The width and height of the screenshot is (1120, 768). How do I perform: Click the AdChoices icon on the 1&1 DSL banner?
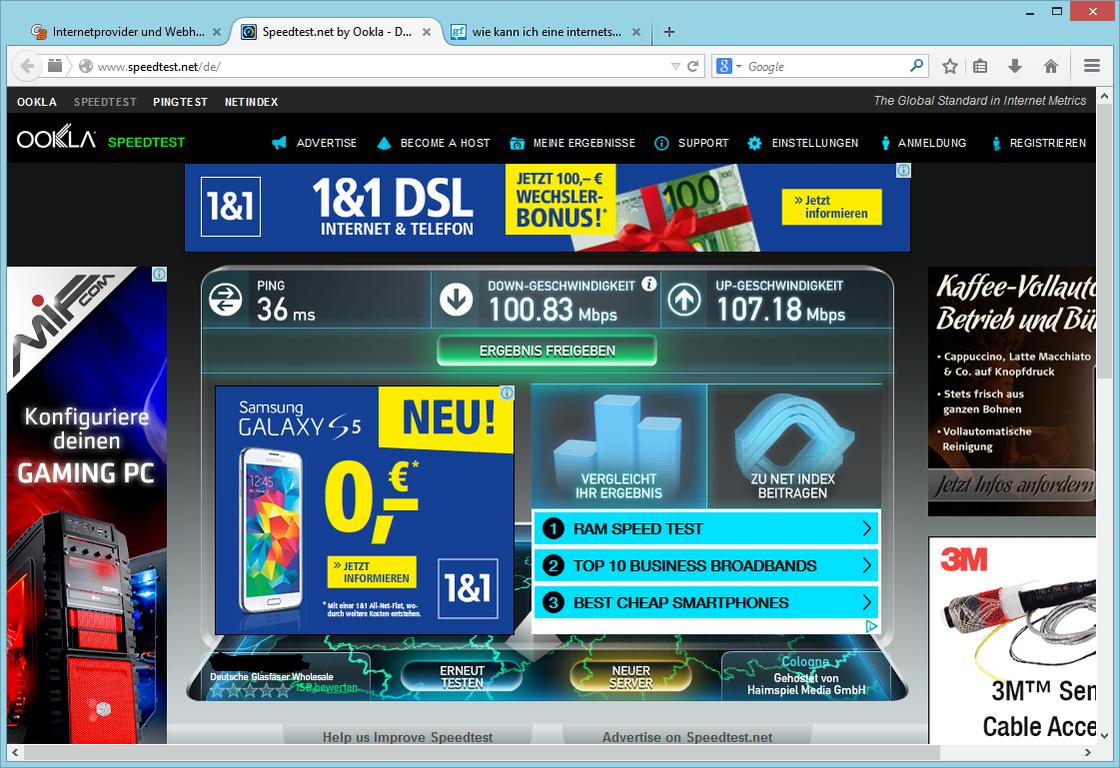pyautogui.click(x=904, y=171)
